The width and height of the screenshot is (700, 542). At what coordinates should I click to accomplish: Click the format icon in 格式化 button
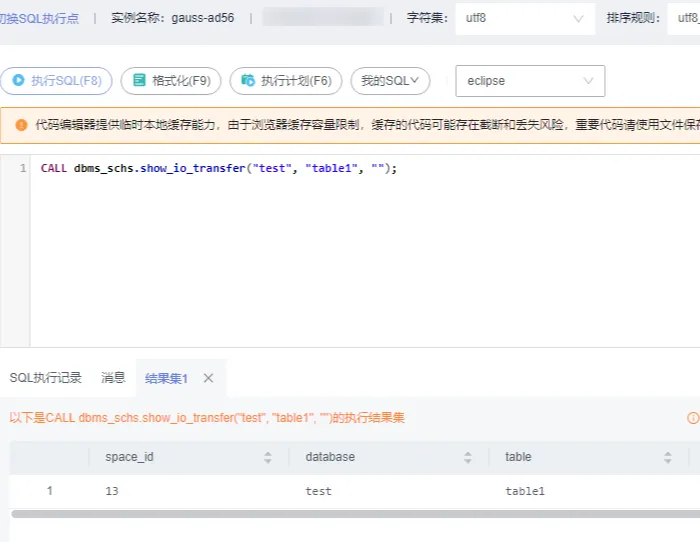click(x=139, y=80)
